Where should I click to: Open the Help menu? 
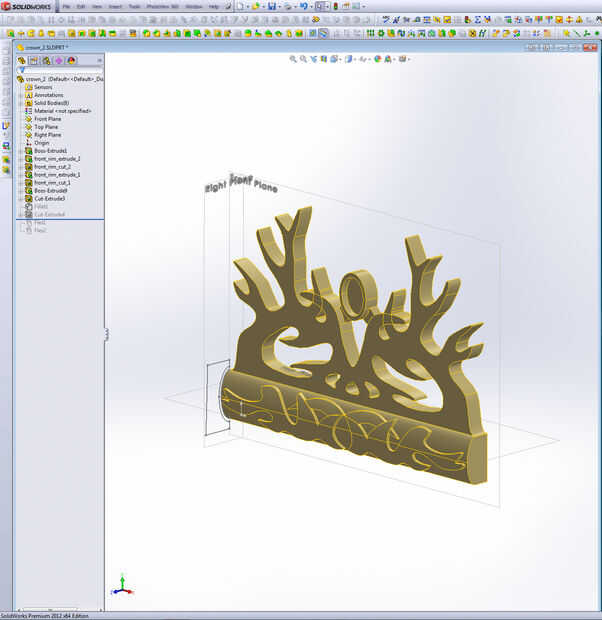coord(214,6)
